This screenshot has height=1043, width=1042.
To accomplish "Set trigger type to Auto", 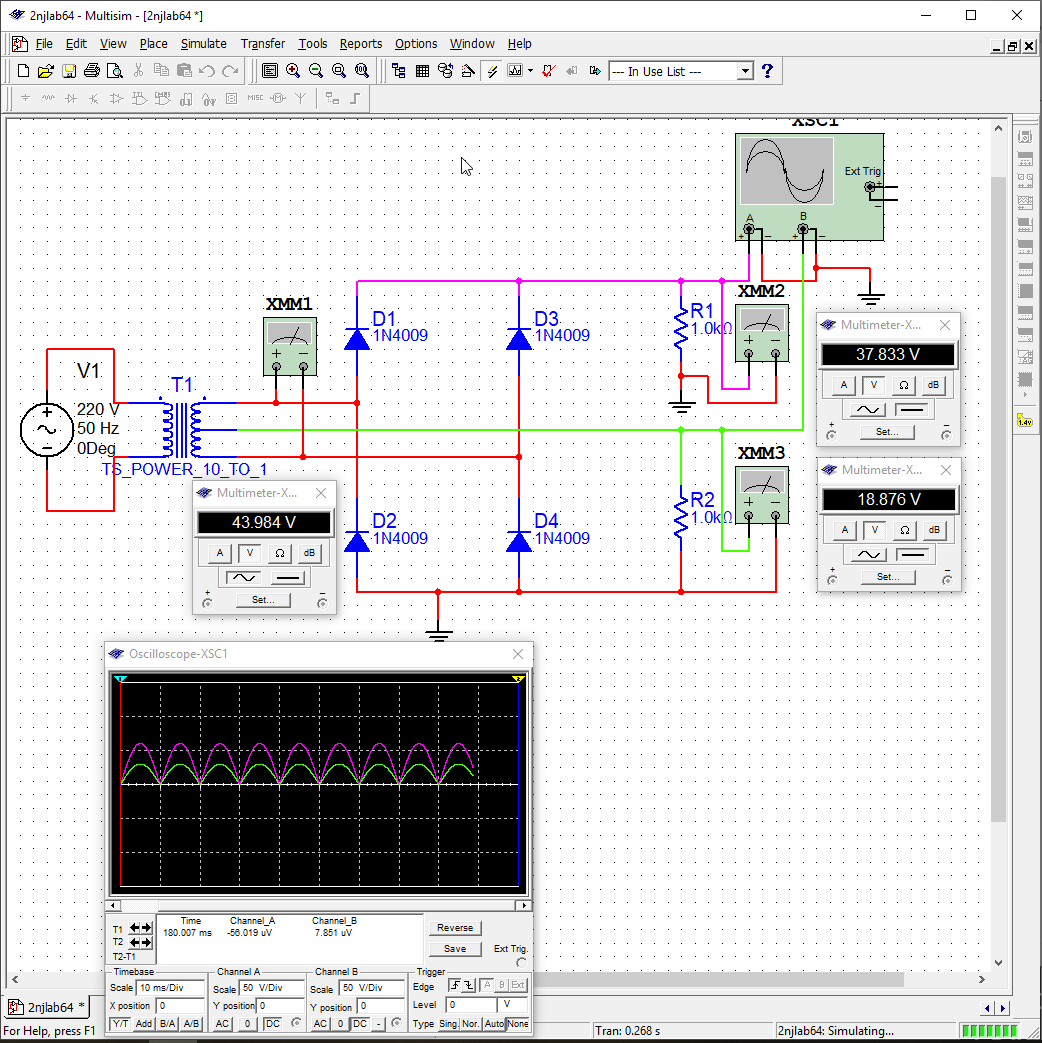I will [x=494, y=1024].
